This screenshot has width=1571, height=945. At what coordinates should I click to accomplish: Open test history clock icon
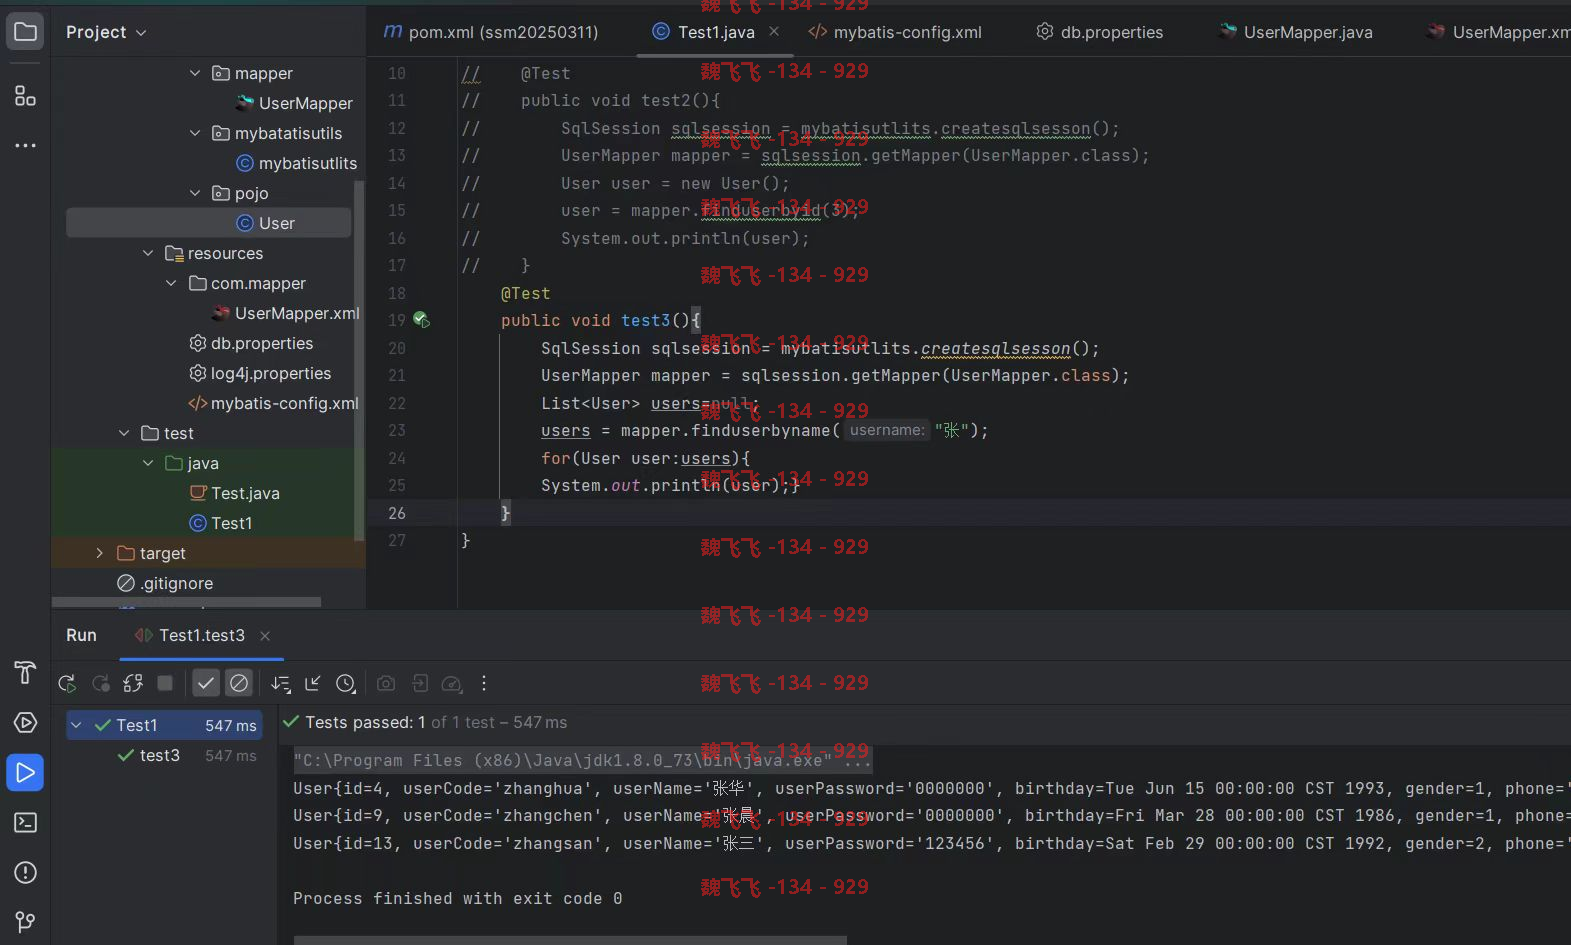click(x=346, y=683)
